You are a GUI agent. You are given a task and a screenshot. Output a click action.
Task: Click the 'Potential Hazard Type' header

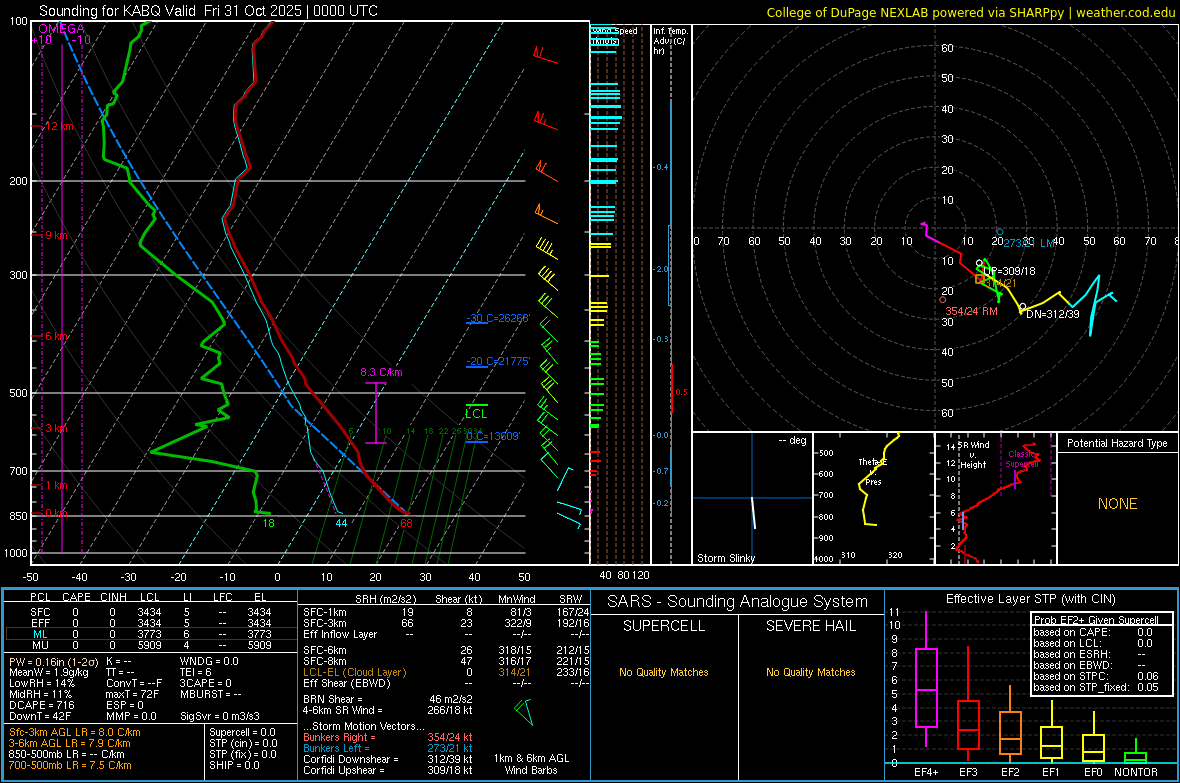point(1117,443)
